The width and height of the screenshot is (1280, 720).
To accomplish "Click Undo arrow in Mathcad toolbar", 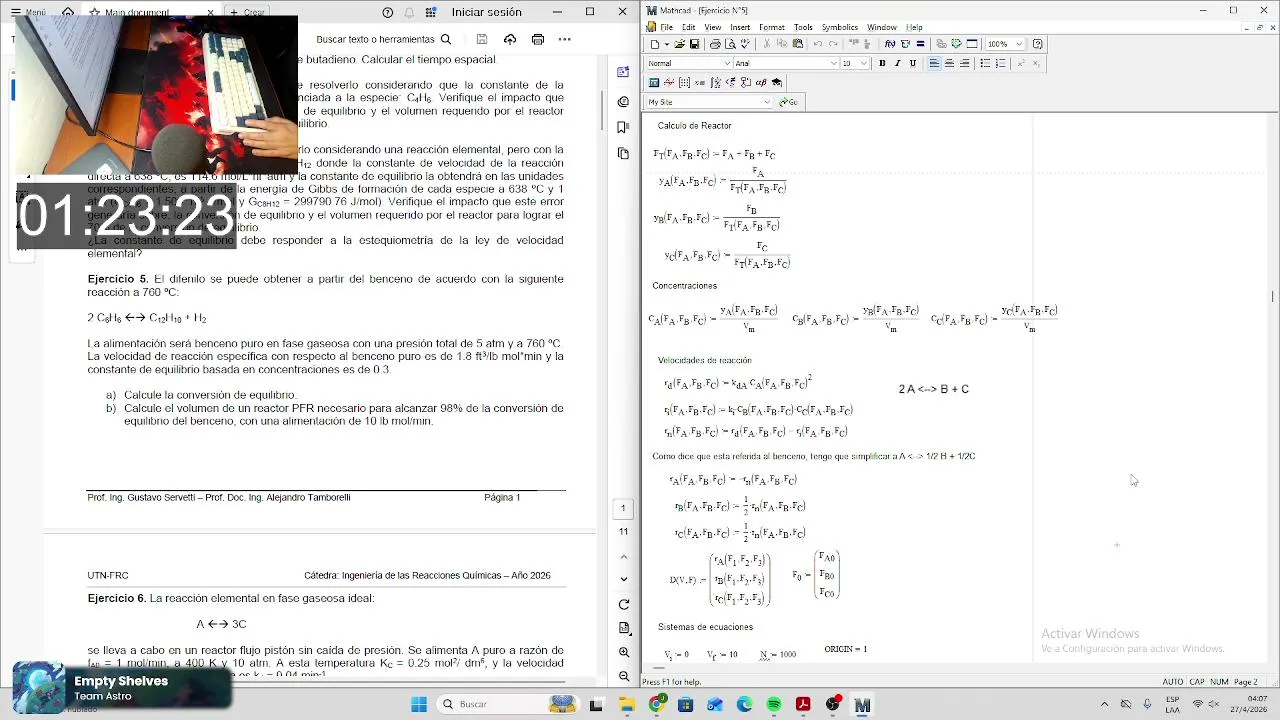I will click(818, 44).
